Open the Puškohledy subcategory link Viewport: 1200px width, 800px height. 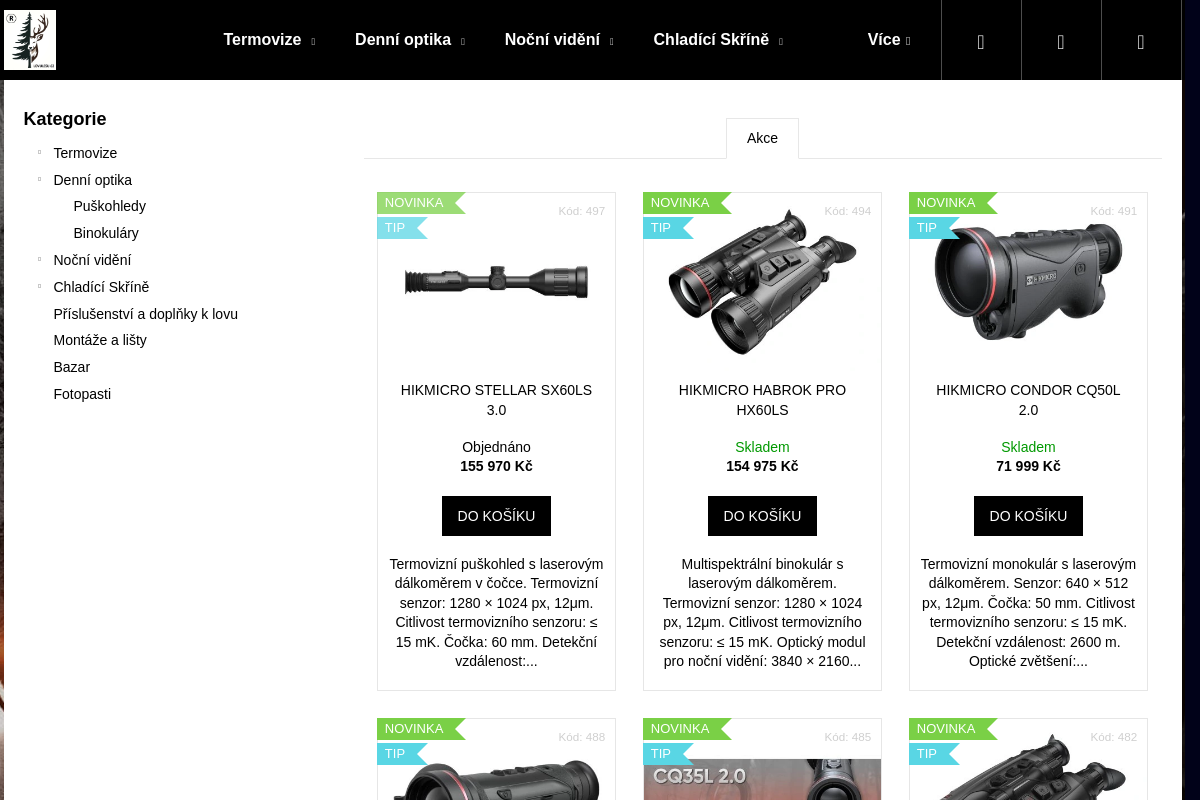(x=110, y=206)
